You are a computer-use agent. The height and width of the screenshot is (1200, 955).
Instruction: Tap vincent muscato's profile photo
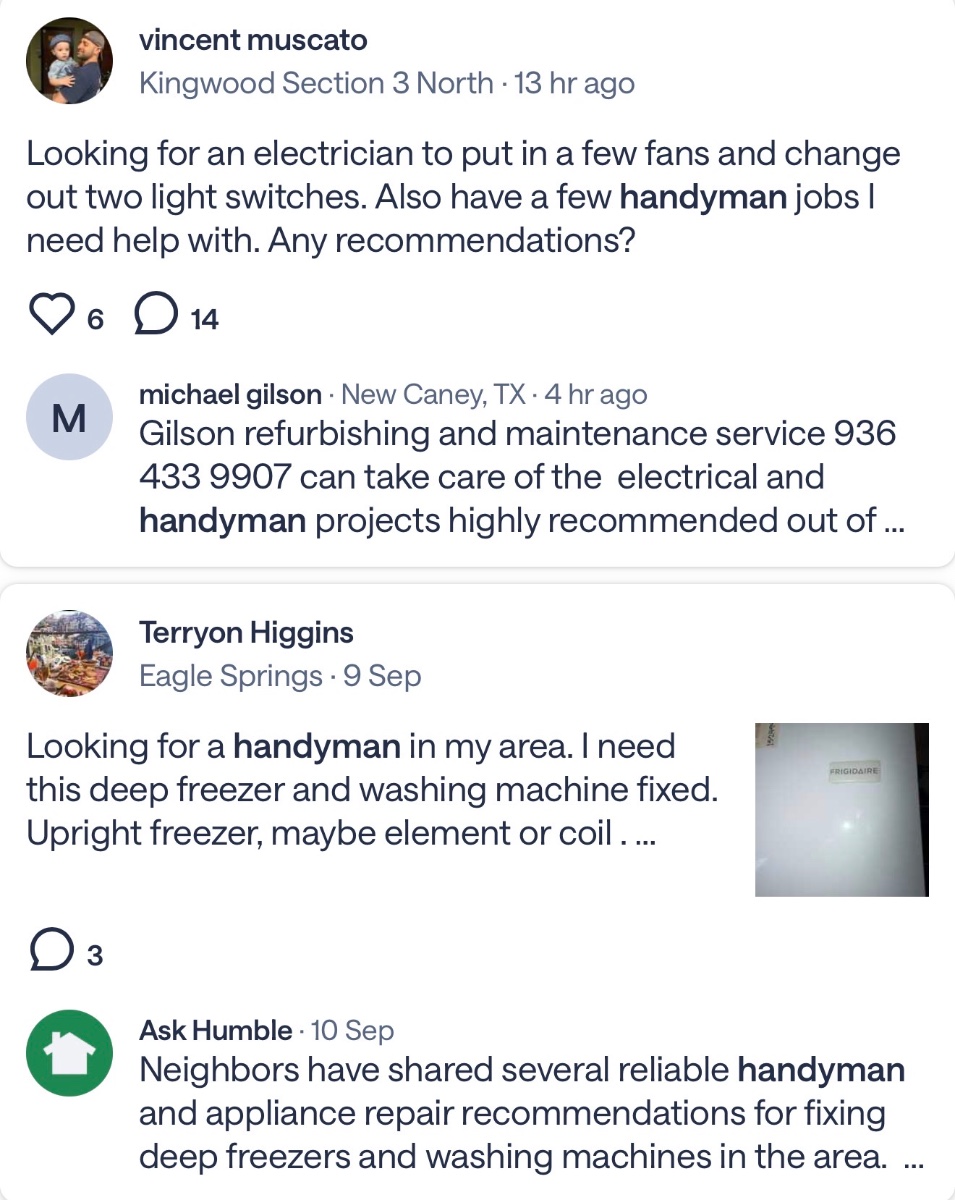[69, 60]
